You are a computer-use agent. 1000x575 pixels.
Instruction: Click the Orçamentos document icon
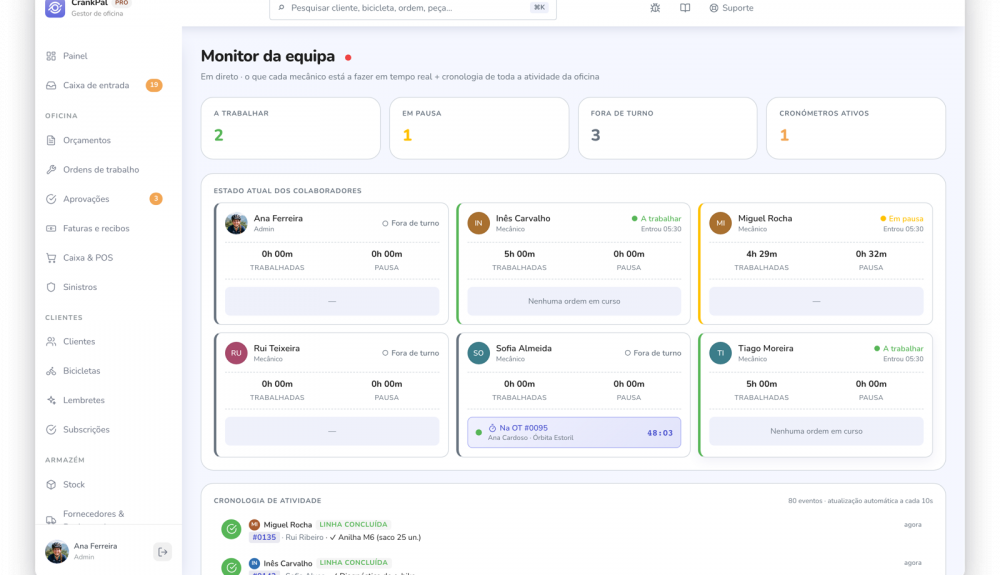click(x=51, y=140)
